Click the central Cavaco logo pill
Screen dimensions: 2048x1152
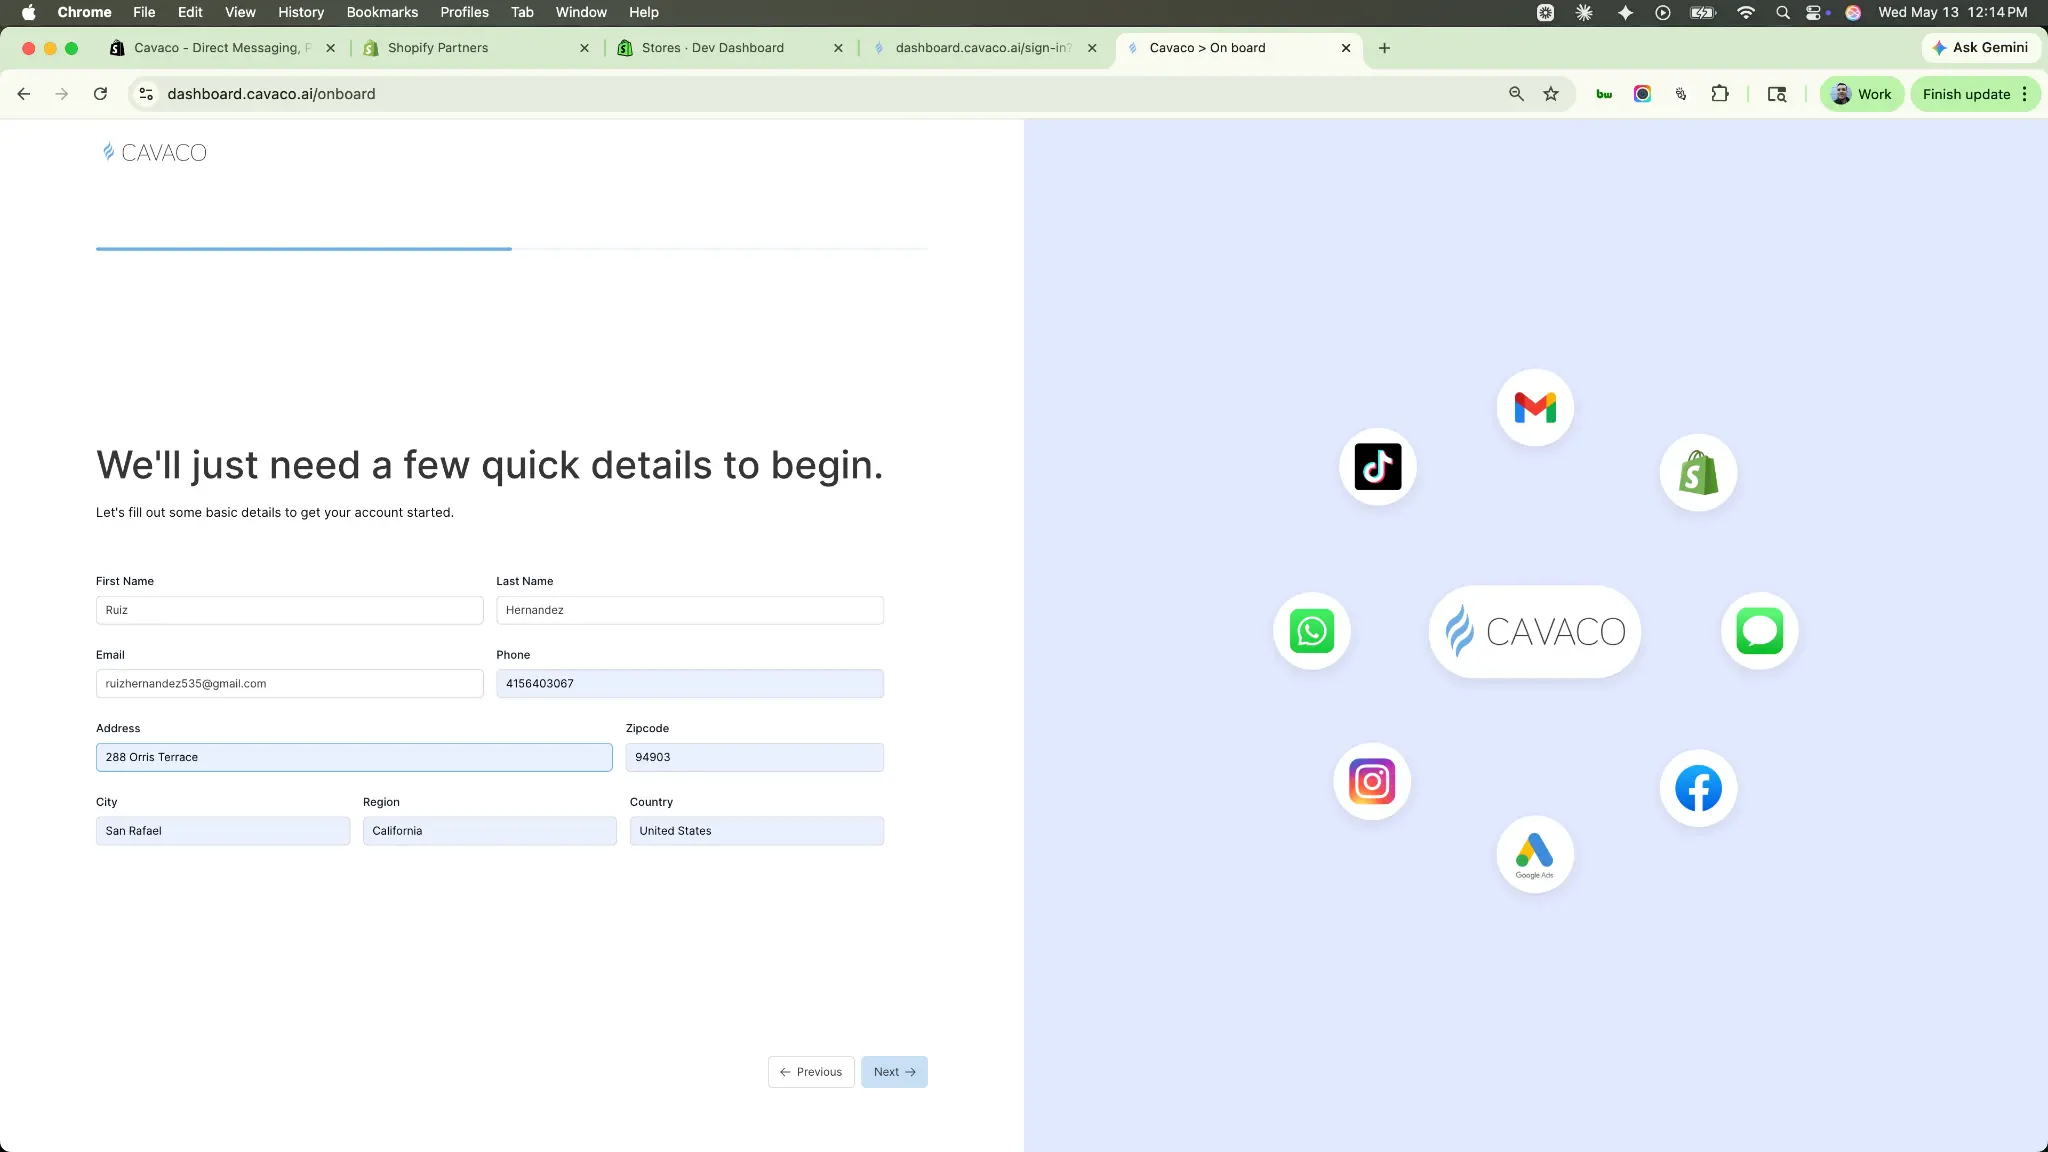(1535, 632)
